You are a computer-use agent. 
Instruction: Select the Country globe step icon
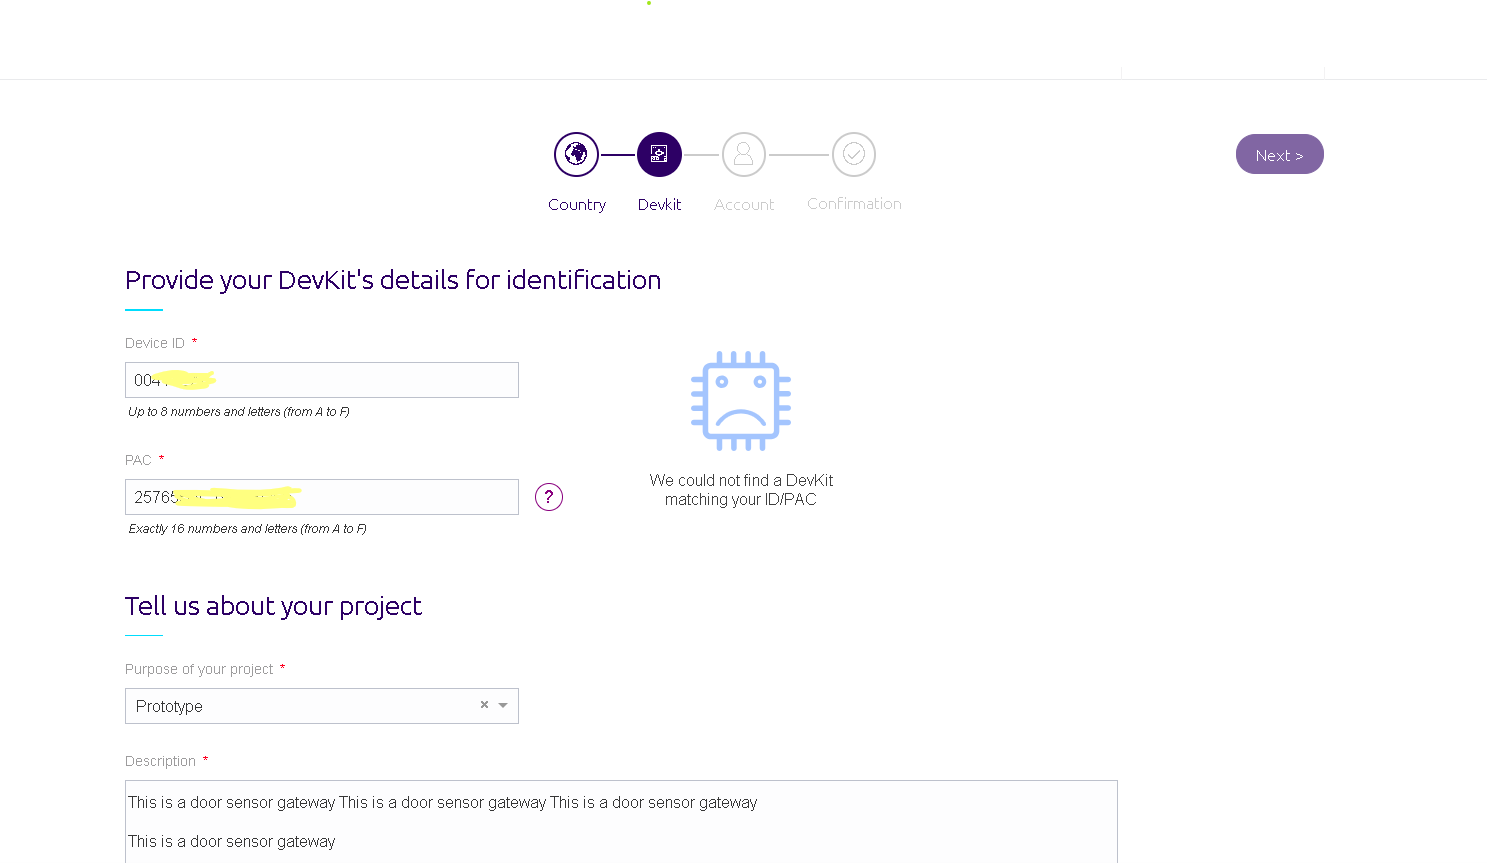tap(576, 154)
